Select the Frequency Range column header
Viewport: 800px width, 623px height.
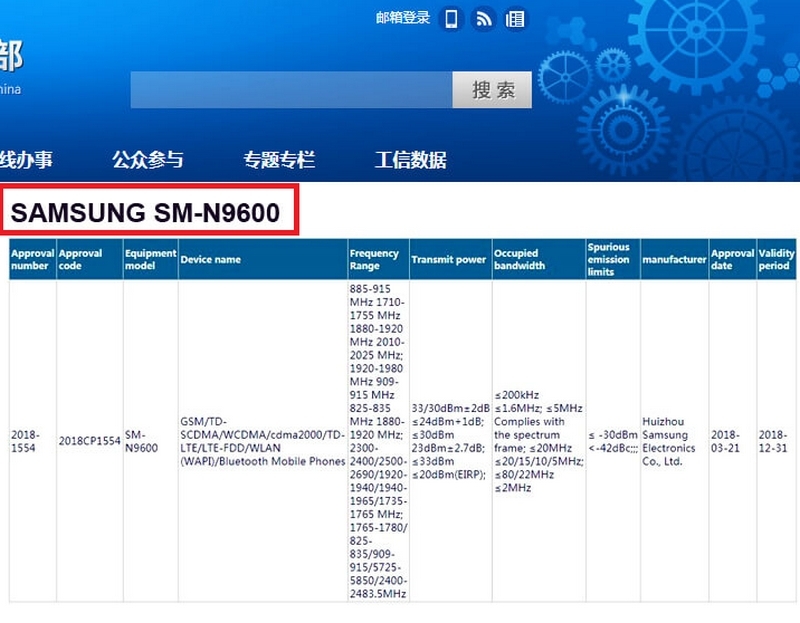(378, 259)
